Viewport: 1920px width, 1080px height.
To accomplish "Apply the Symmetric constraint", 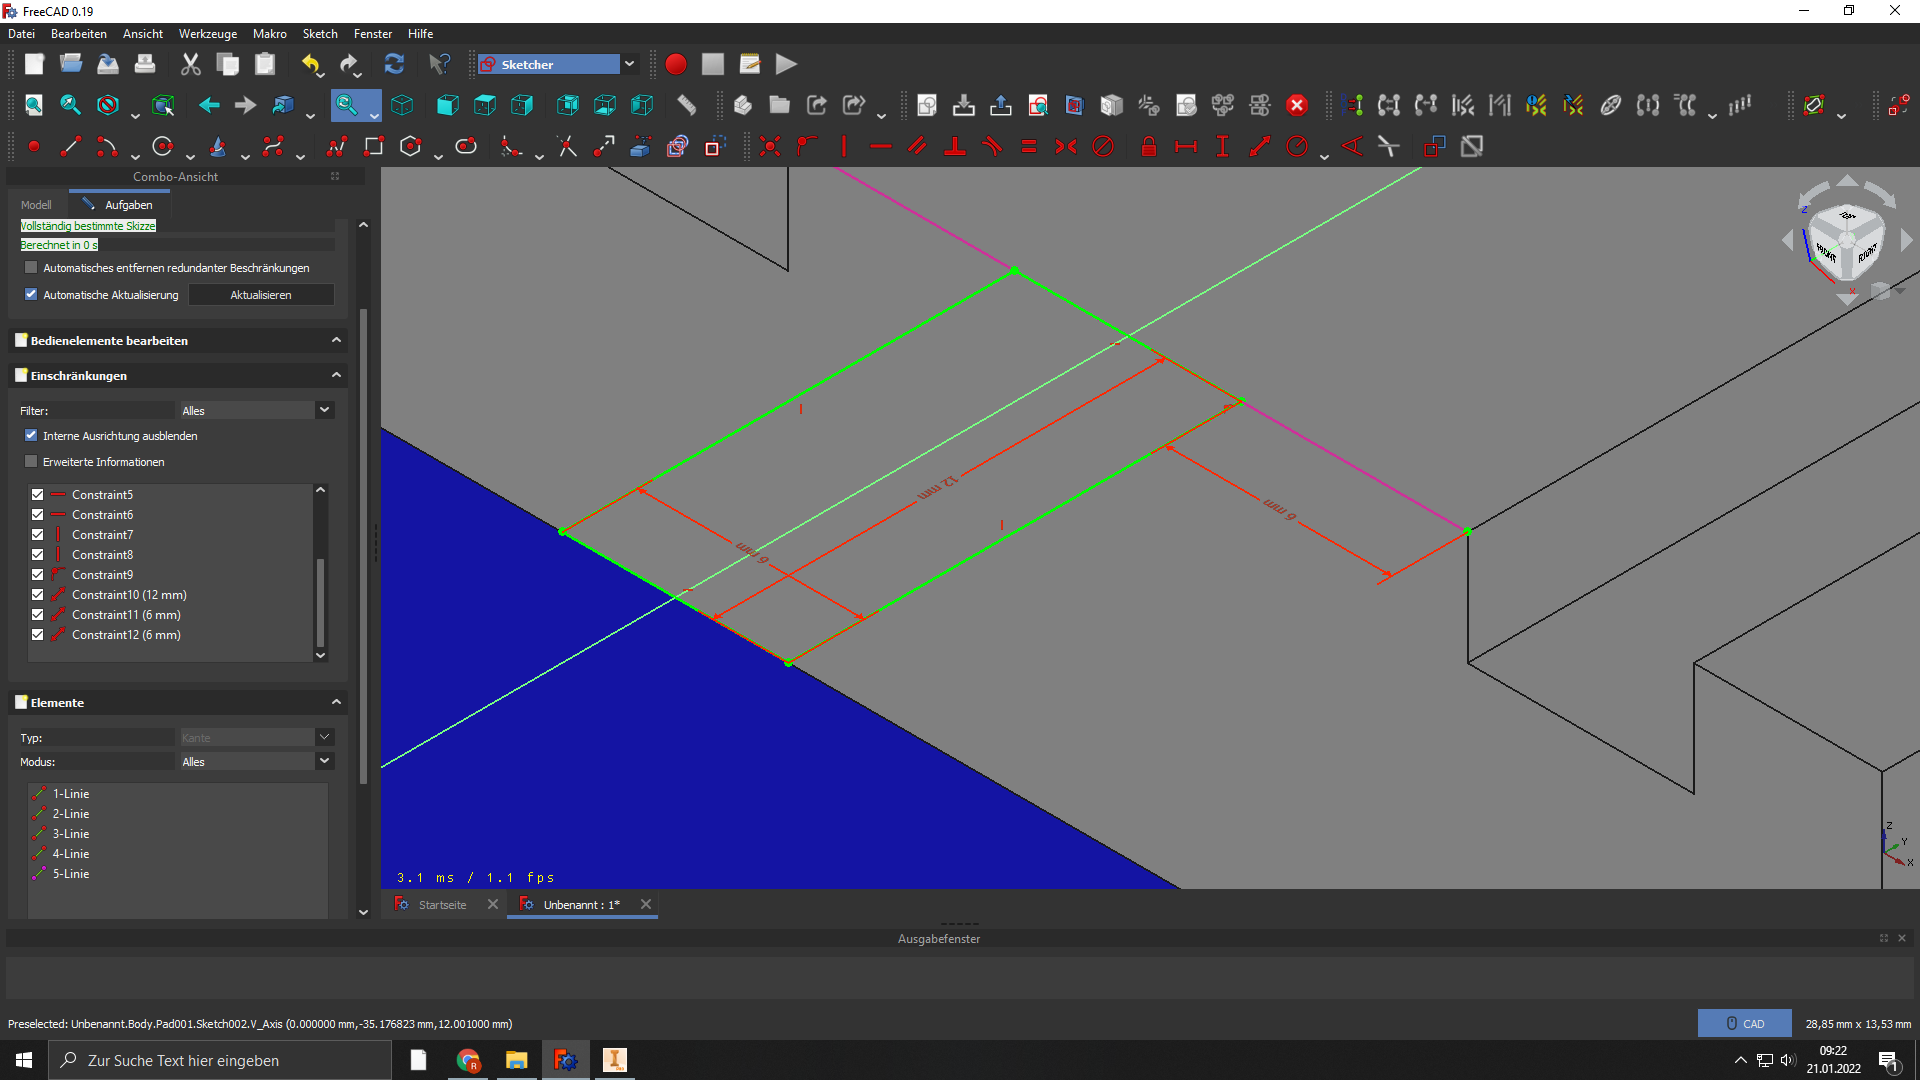I will click(1066, 147).
